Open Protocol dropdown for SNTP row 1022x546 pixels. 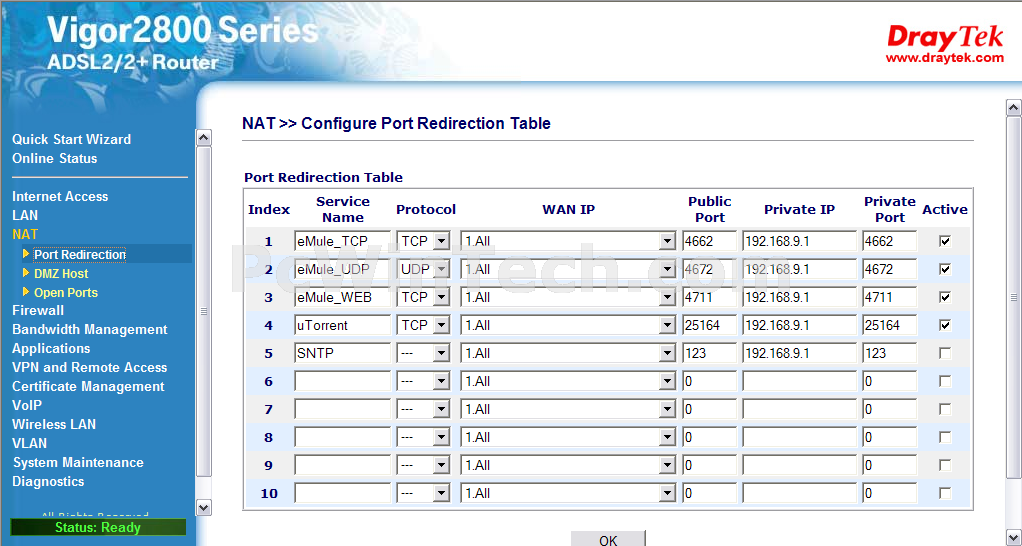point(424,353)
